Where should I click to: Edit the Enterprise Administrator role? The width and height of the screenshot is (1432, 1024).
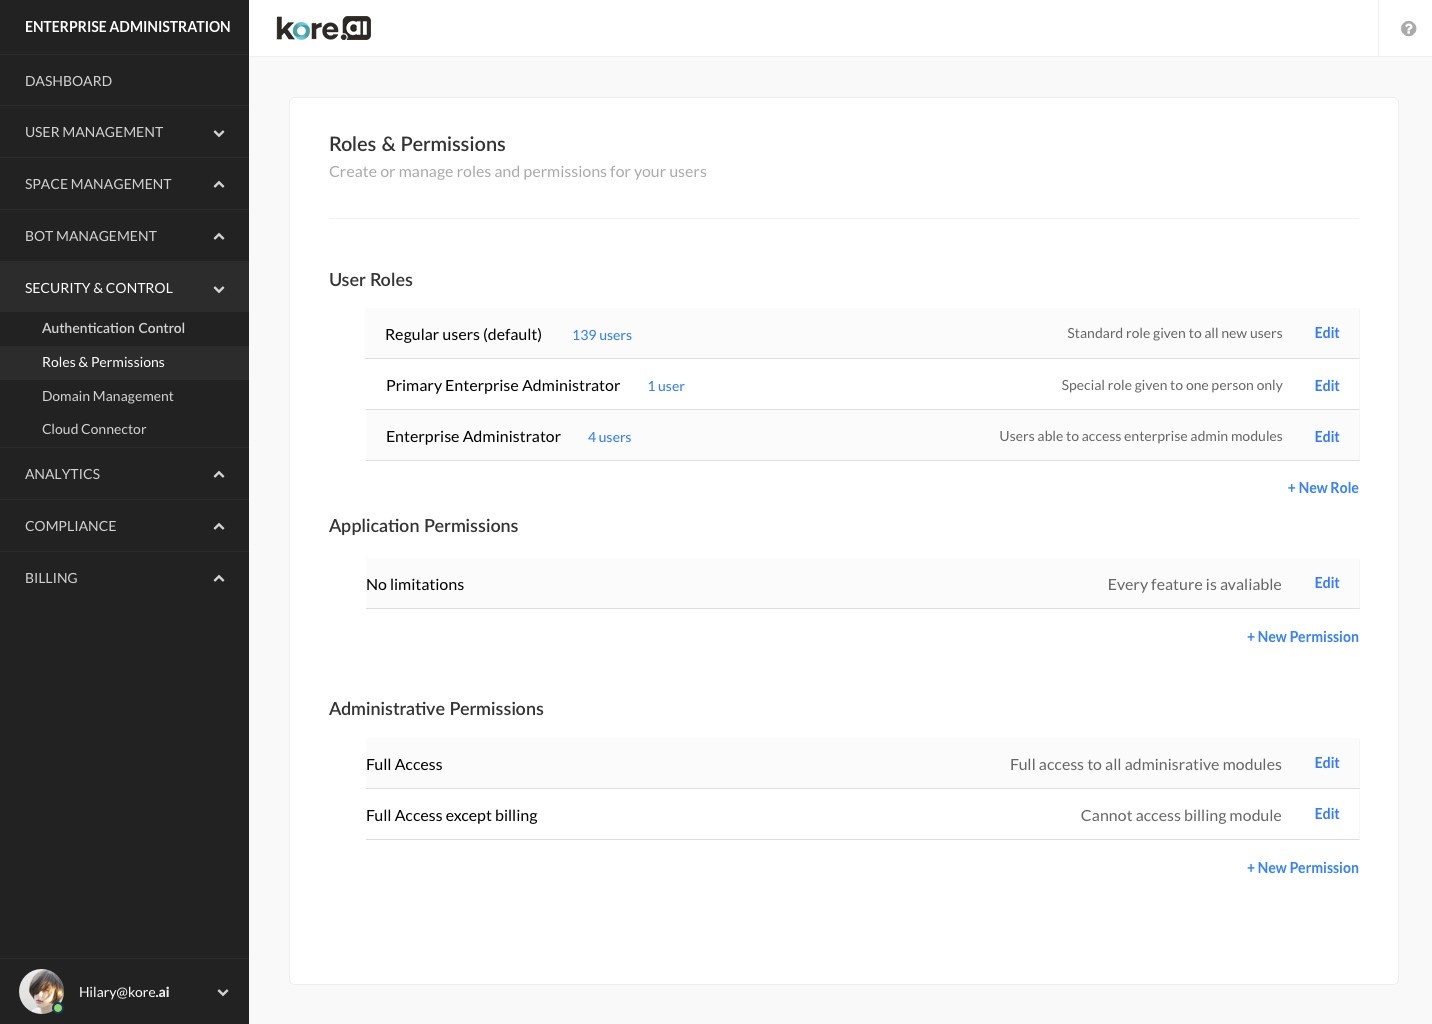coord(1326,437)
